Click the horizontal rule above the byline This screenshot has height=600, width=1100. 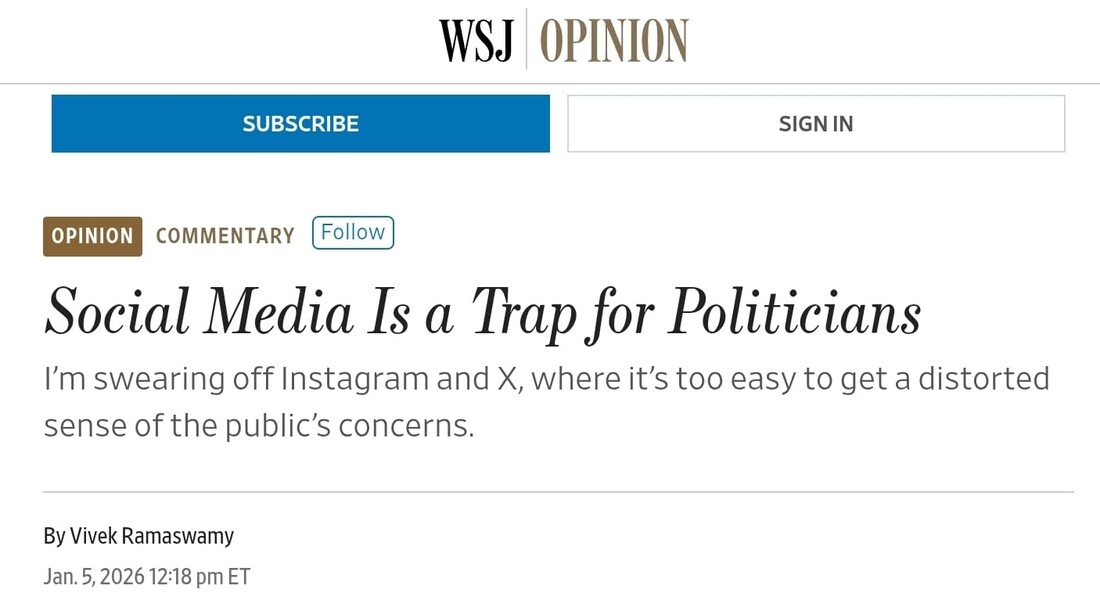point(558,492)
